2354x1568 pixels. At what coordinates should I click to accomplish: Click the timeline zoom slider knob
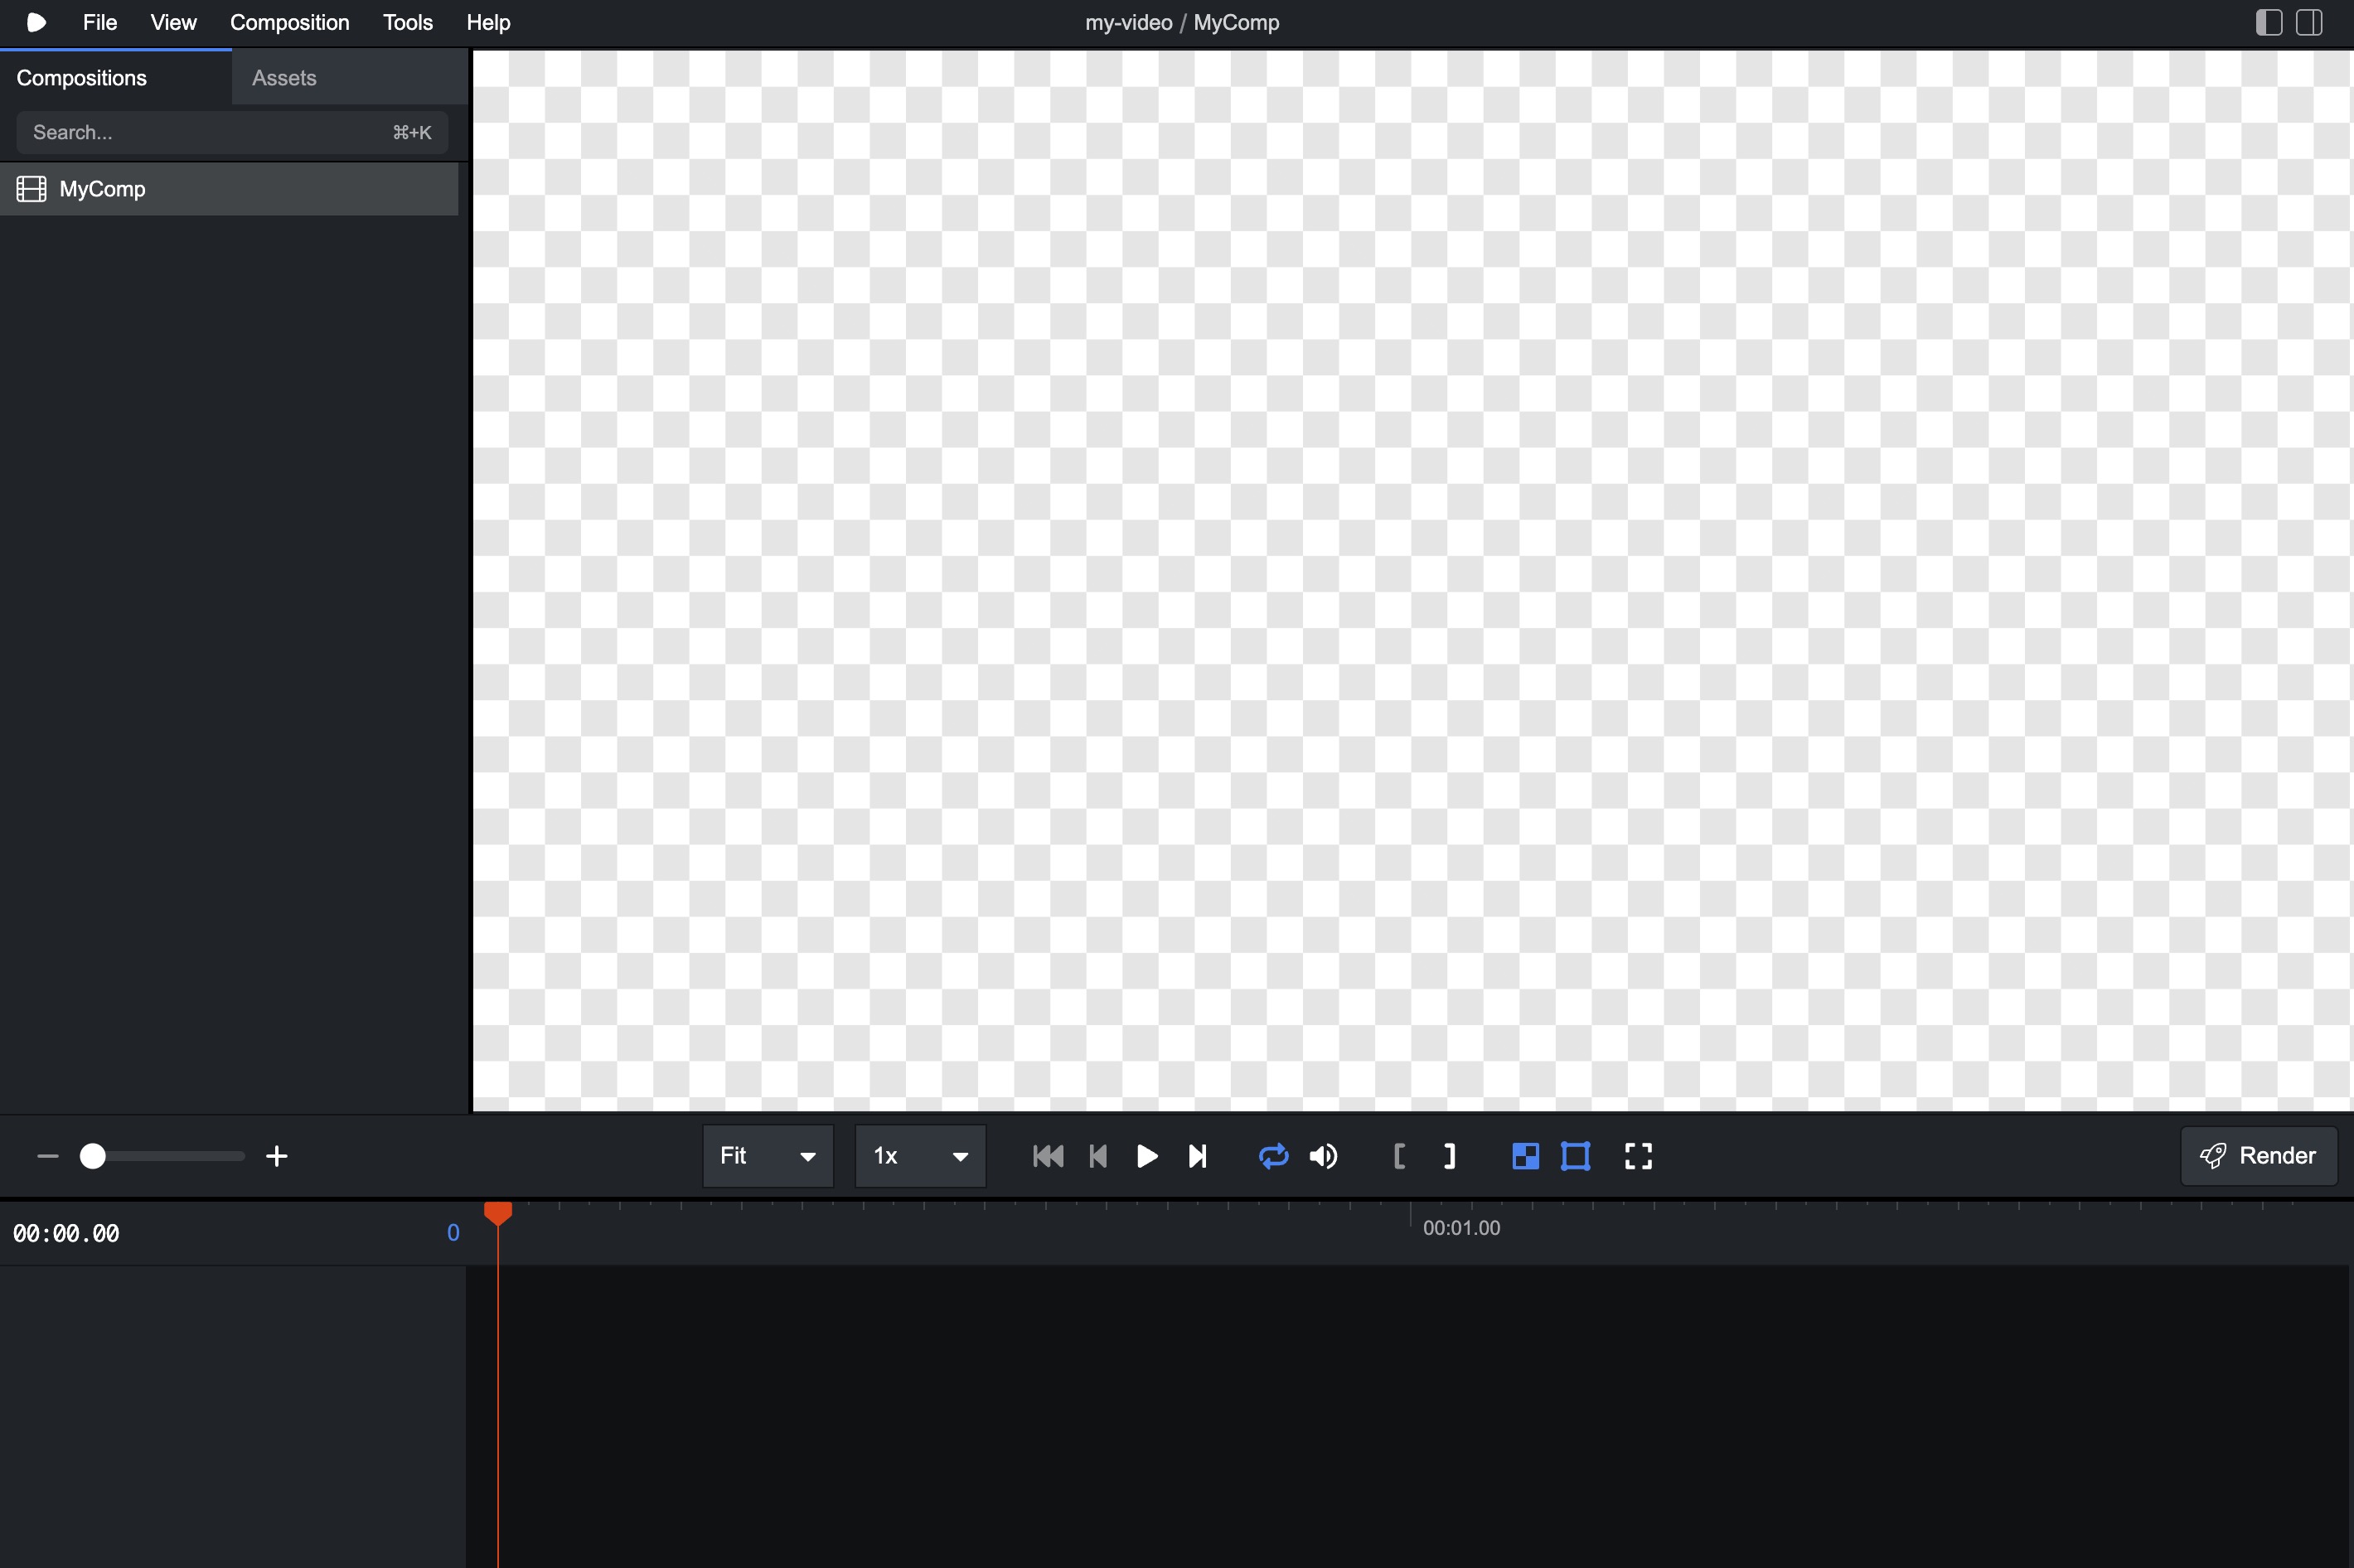point(93,1156)
